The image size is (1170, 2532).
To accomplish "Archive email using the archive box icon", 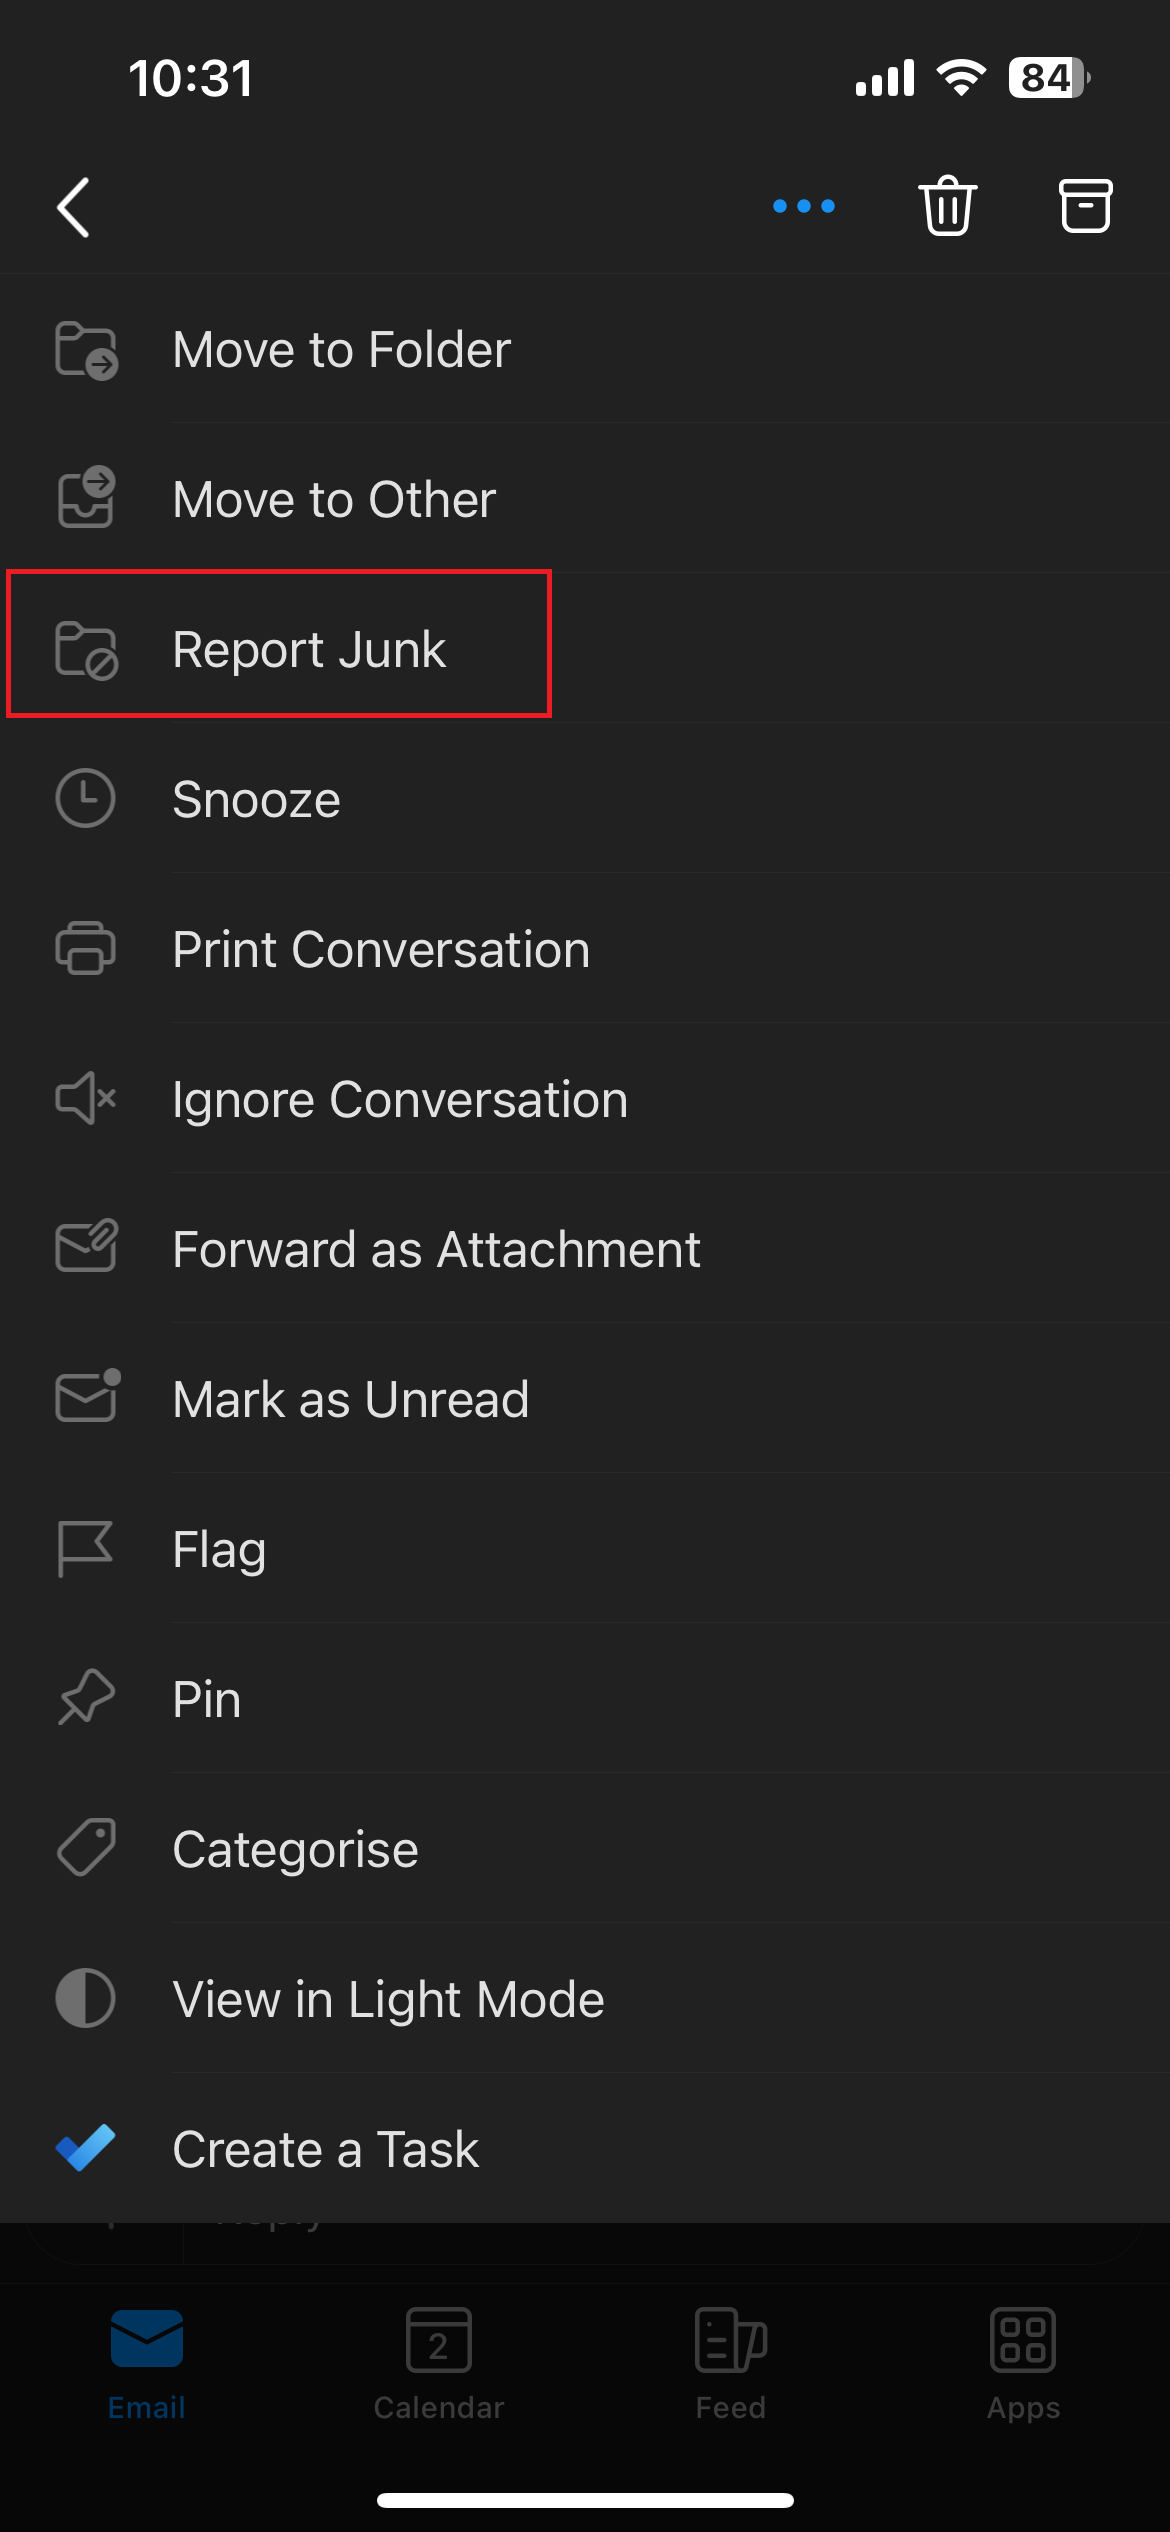I will click(1085, 206).
